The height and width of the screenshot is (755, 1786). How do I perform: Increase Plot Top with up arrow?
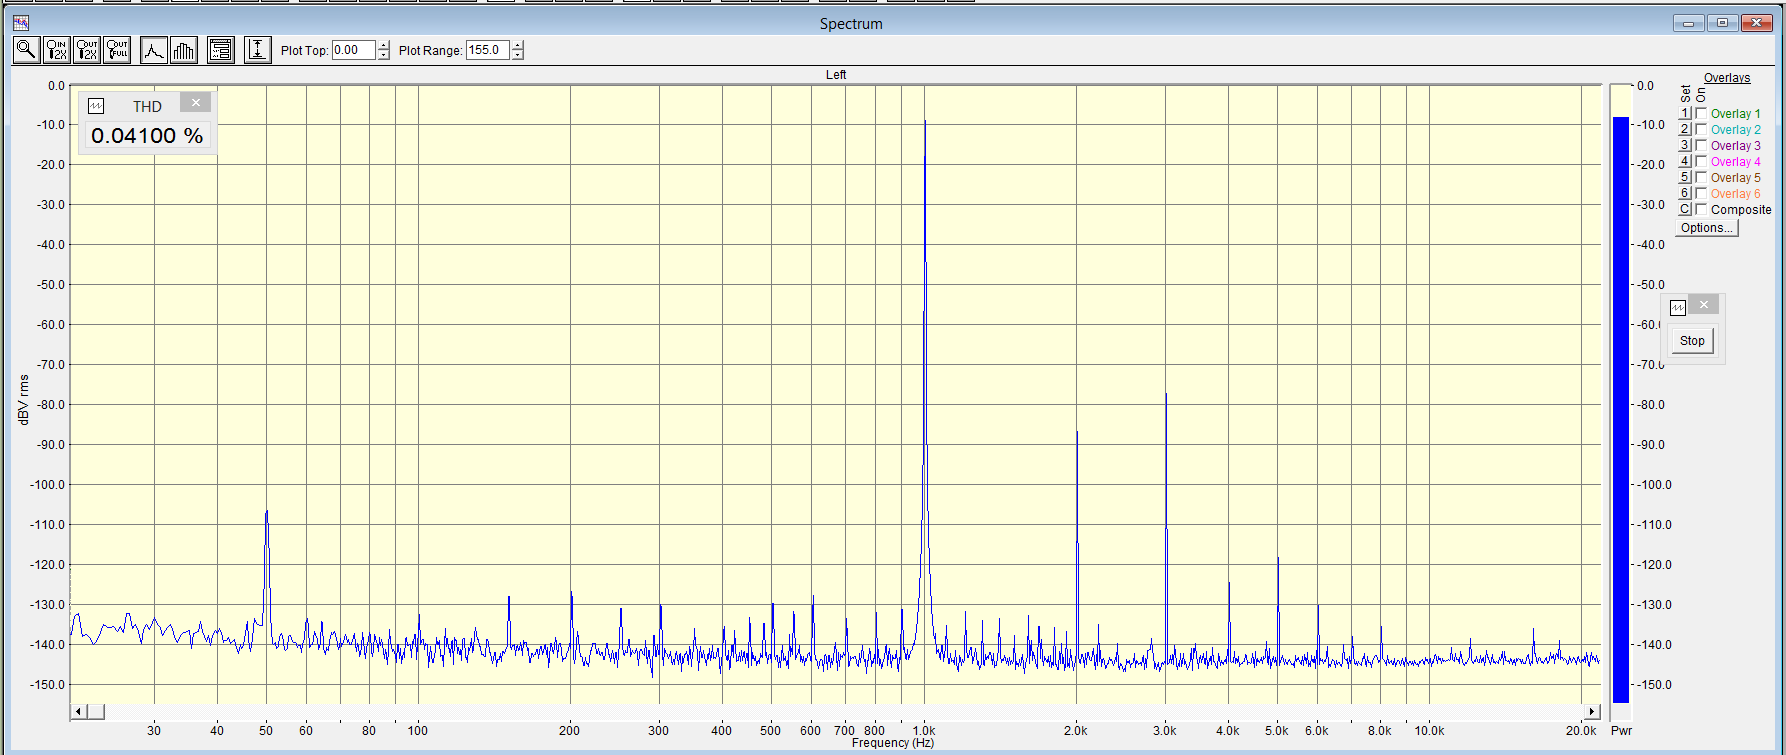pyautogui.click(x=384, y=45)
